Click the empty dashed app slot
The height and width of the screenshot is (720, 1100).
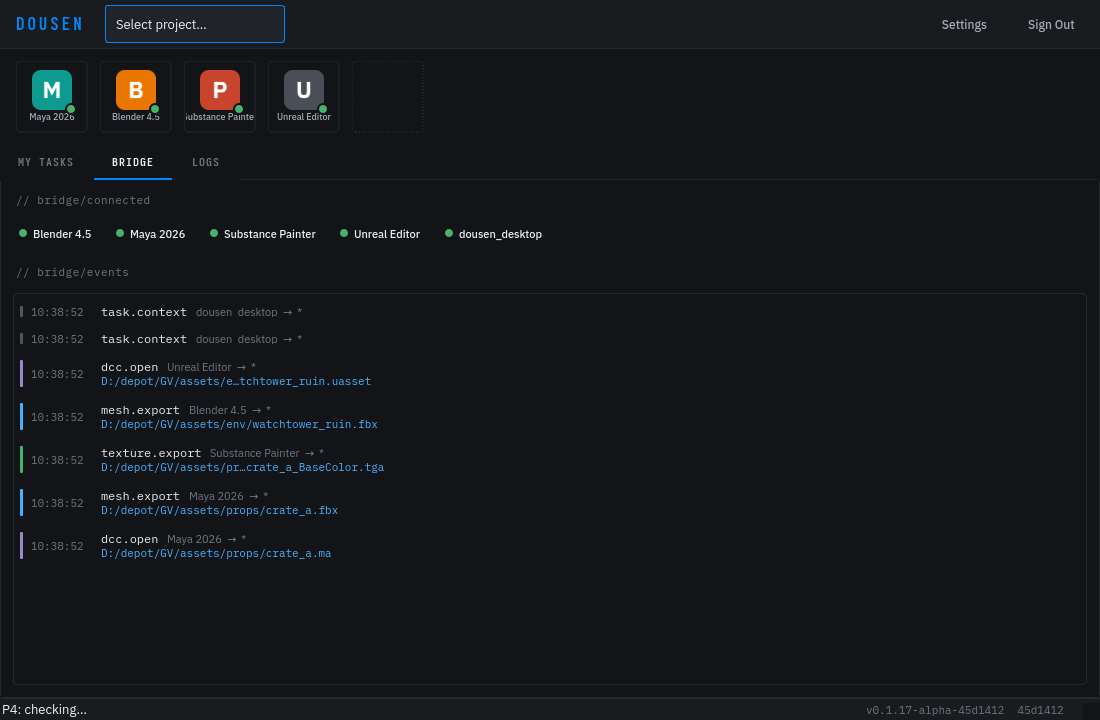coord(388,97)
